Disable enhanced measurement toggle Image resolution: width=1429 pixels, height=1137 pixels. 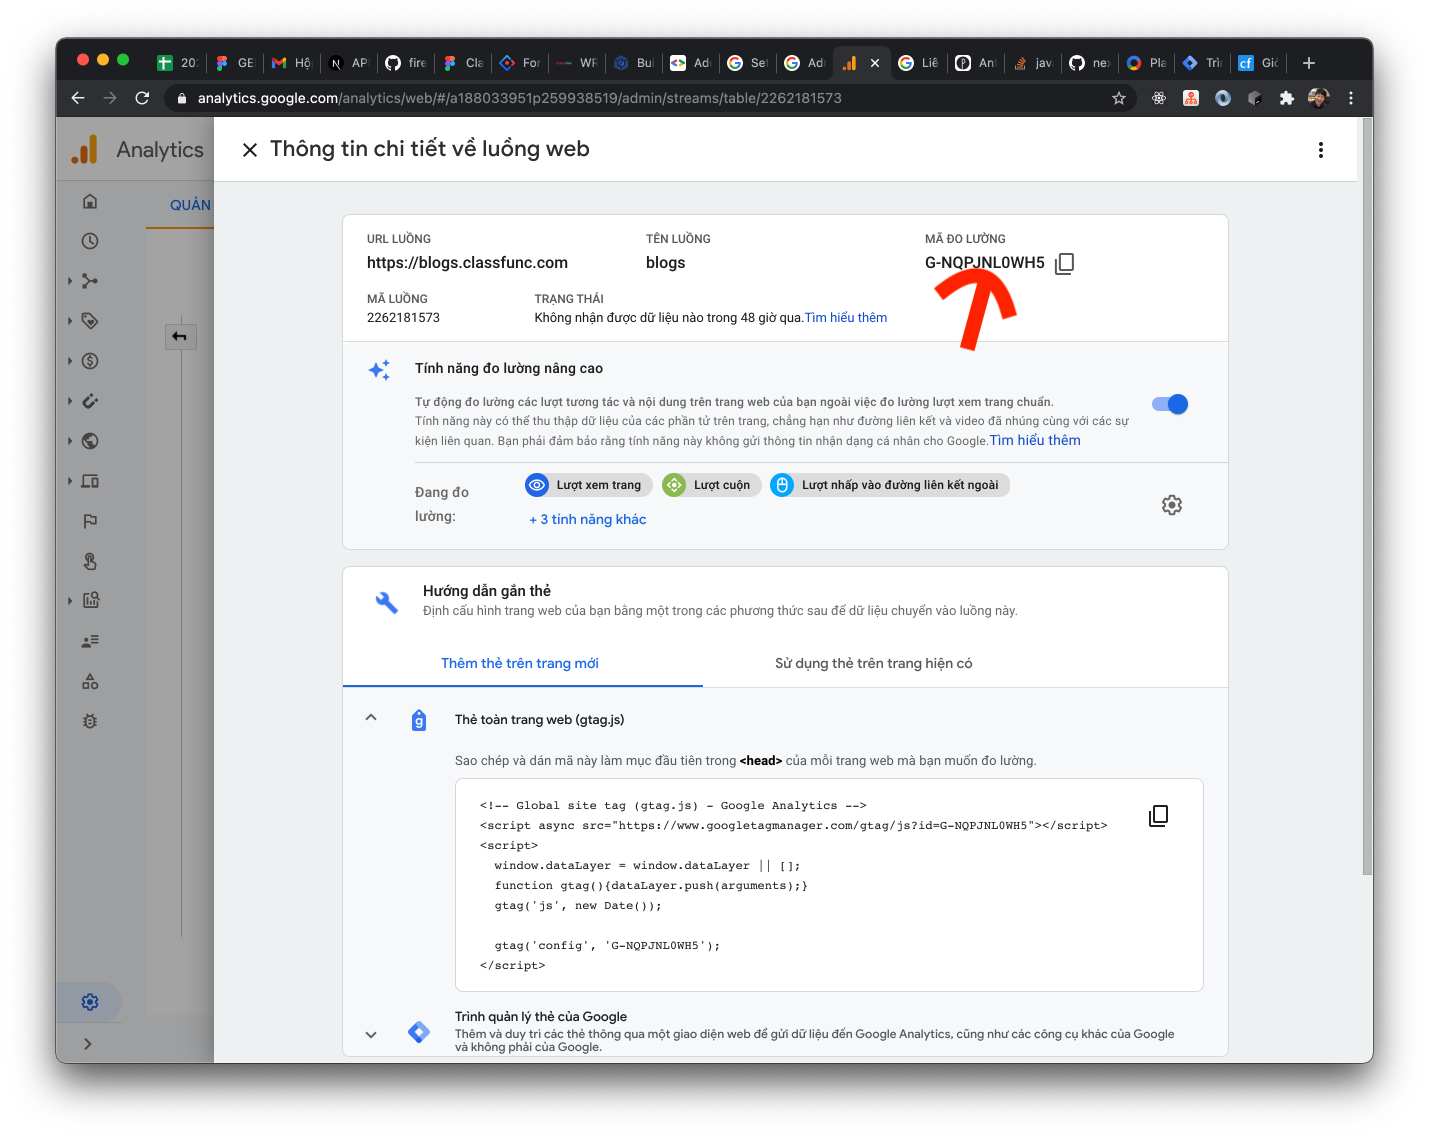pyautogui.click(x=1169, y=404)
